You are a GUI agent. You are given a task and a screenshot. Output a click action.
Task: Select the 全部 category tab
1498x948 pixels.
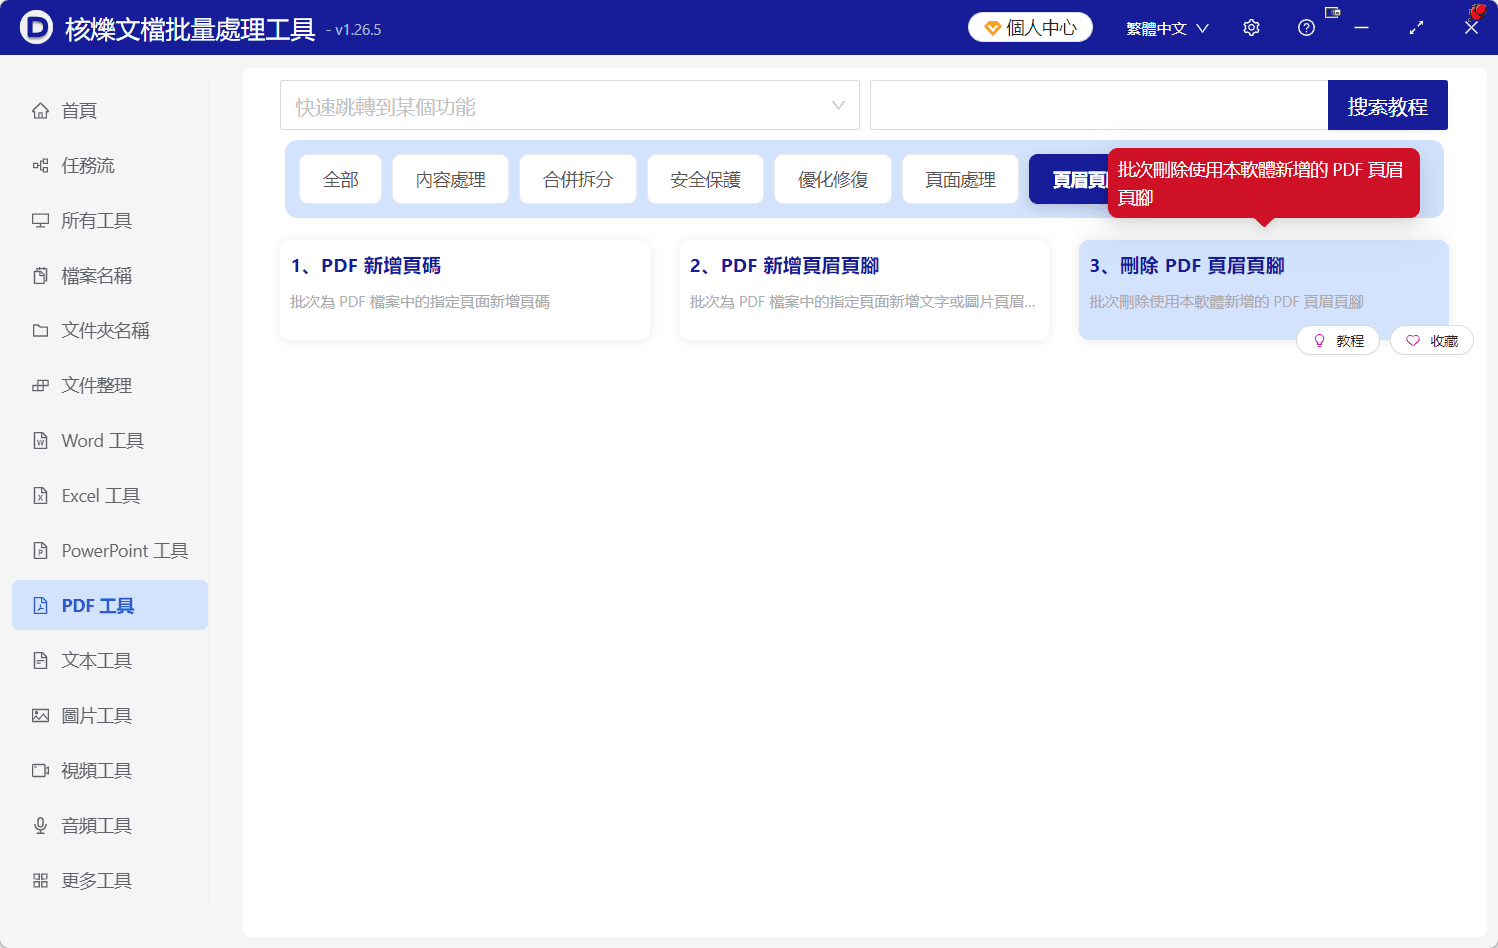tap(341, 179)
